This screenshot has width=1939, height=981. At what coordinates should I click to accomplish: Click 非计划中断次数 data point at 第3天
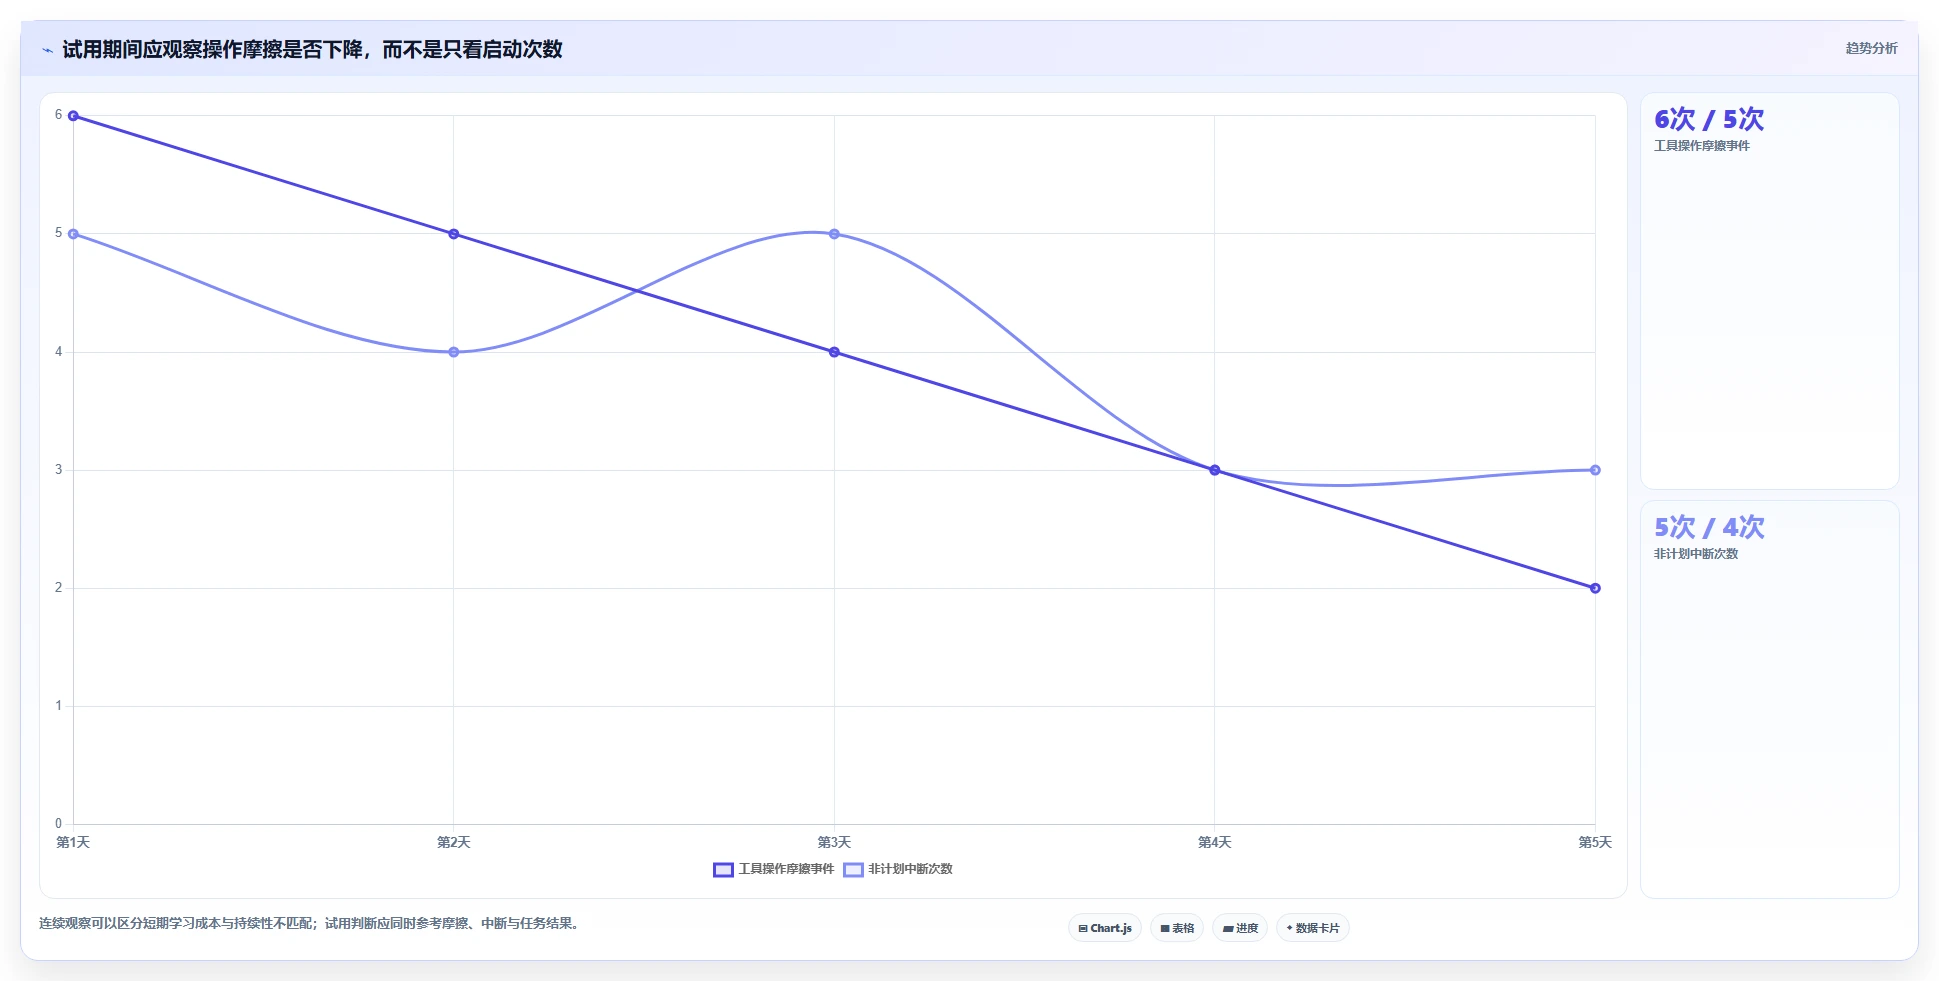(x=834, y=234)
